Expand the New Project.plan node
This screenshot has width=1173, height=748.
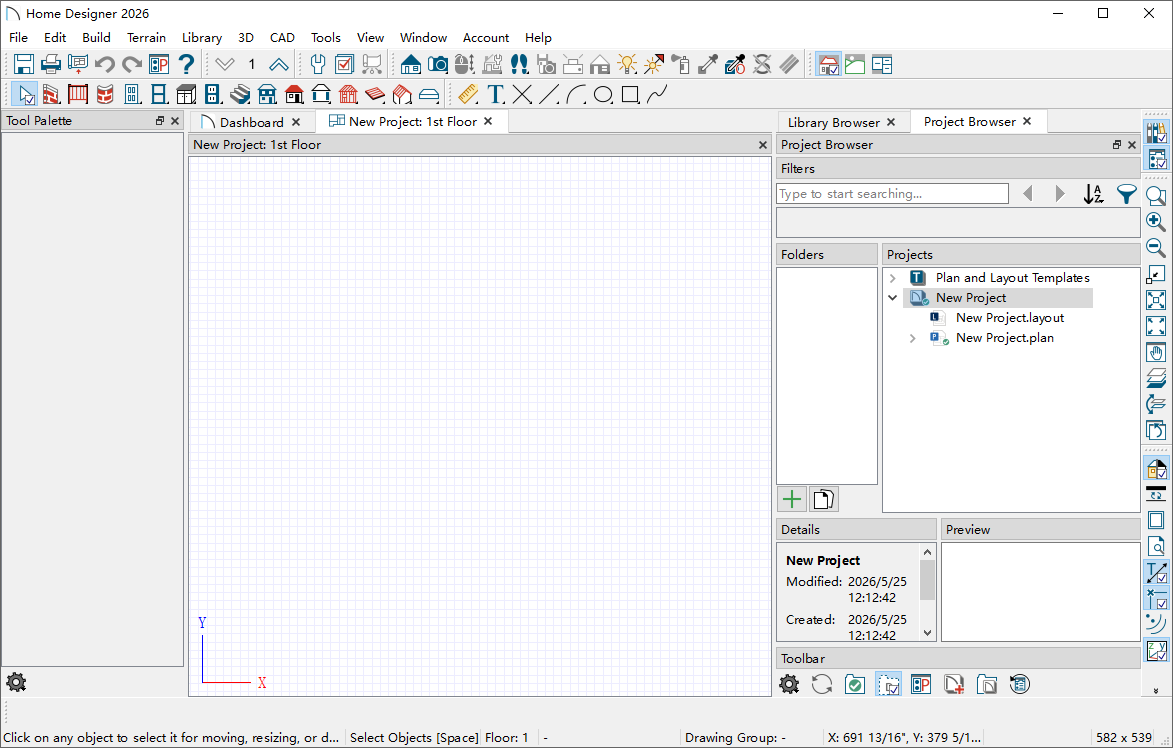(913, 338)
